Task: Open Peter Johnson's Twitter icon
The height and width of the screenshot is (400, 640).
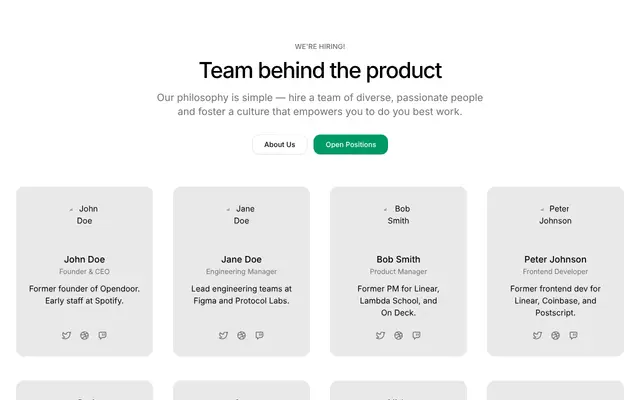Action: point(538,336)
